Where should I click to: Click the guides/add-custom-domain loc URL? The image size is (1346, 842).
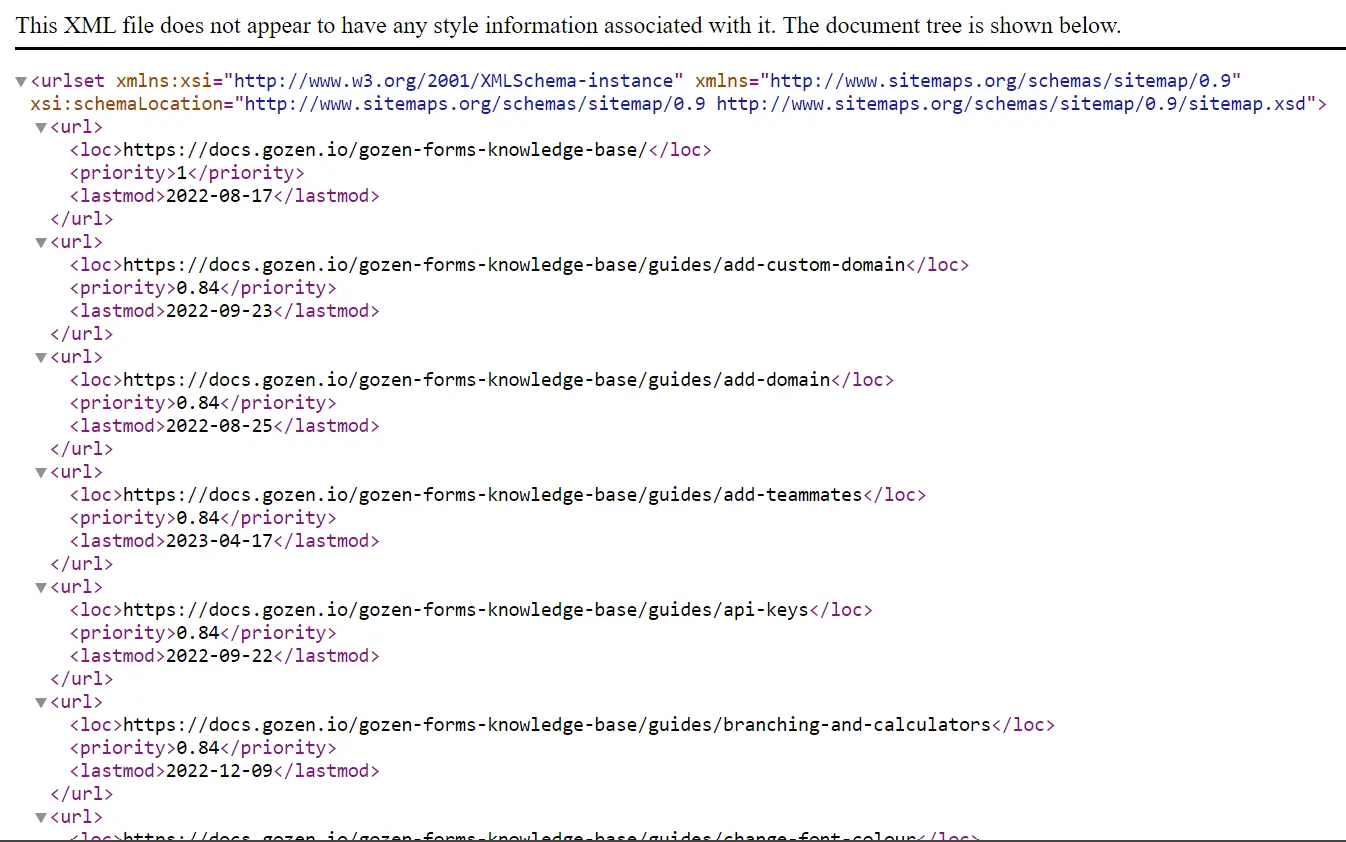514,265
